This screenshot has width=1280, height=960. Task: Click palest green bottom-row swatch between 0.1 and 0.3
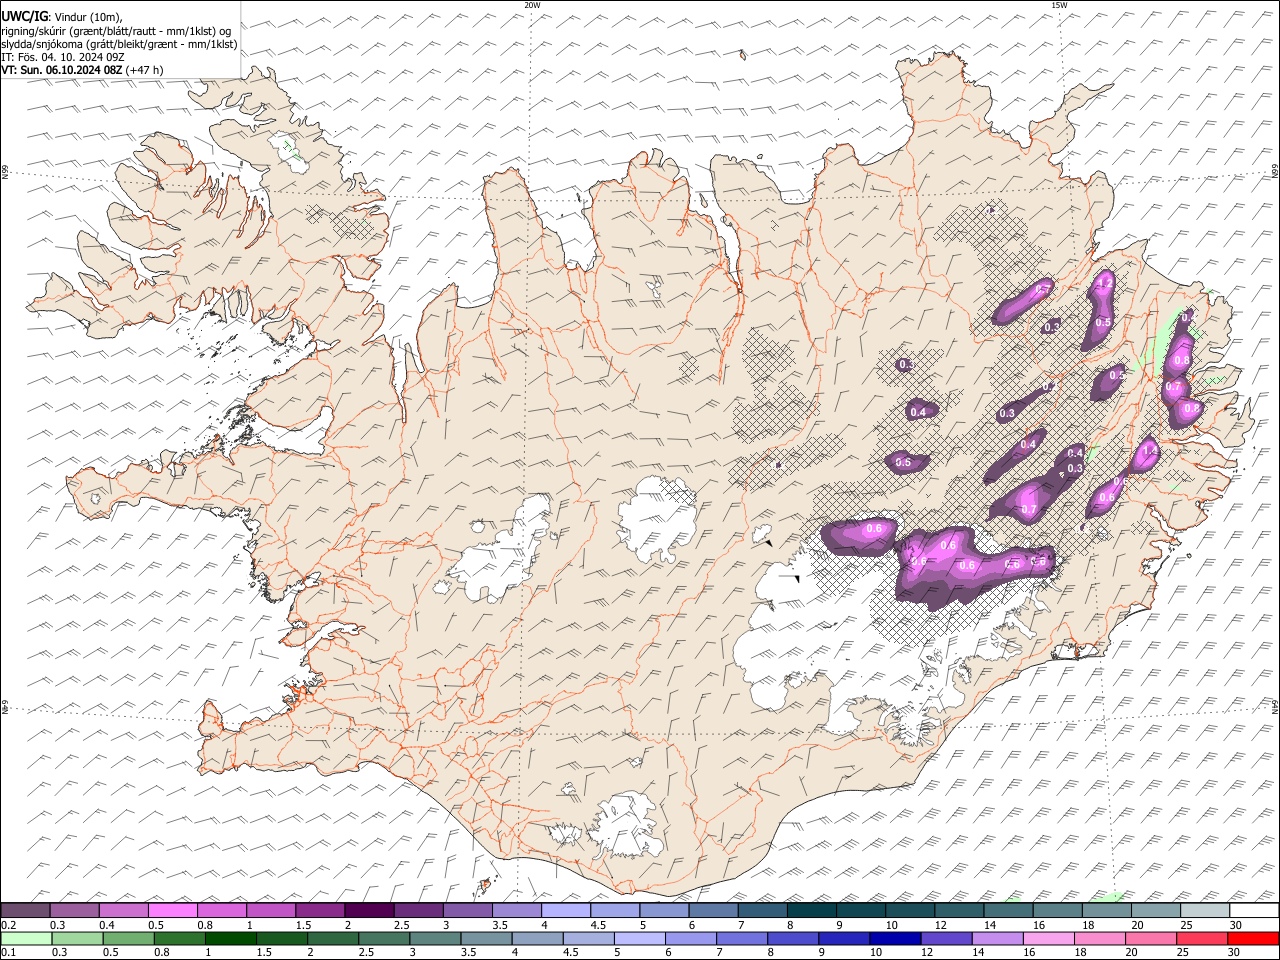click(x=25, y=938)
